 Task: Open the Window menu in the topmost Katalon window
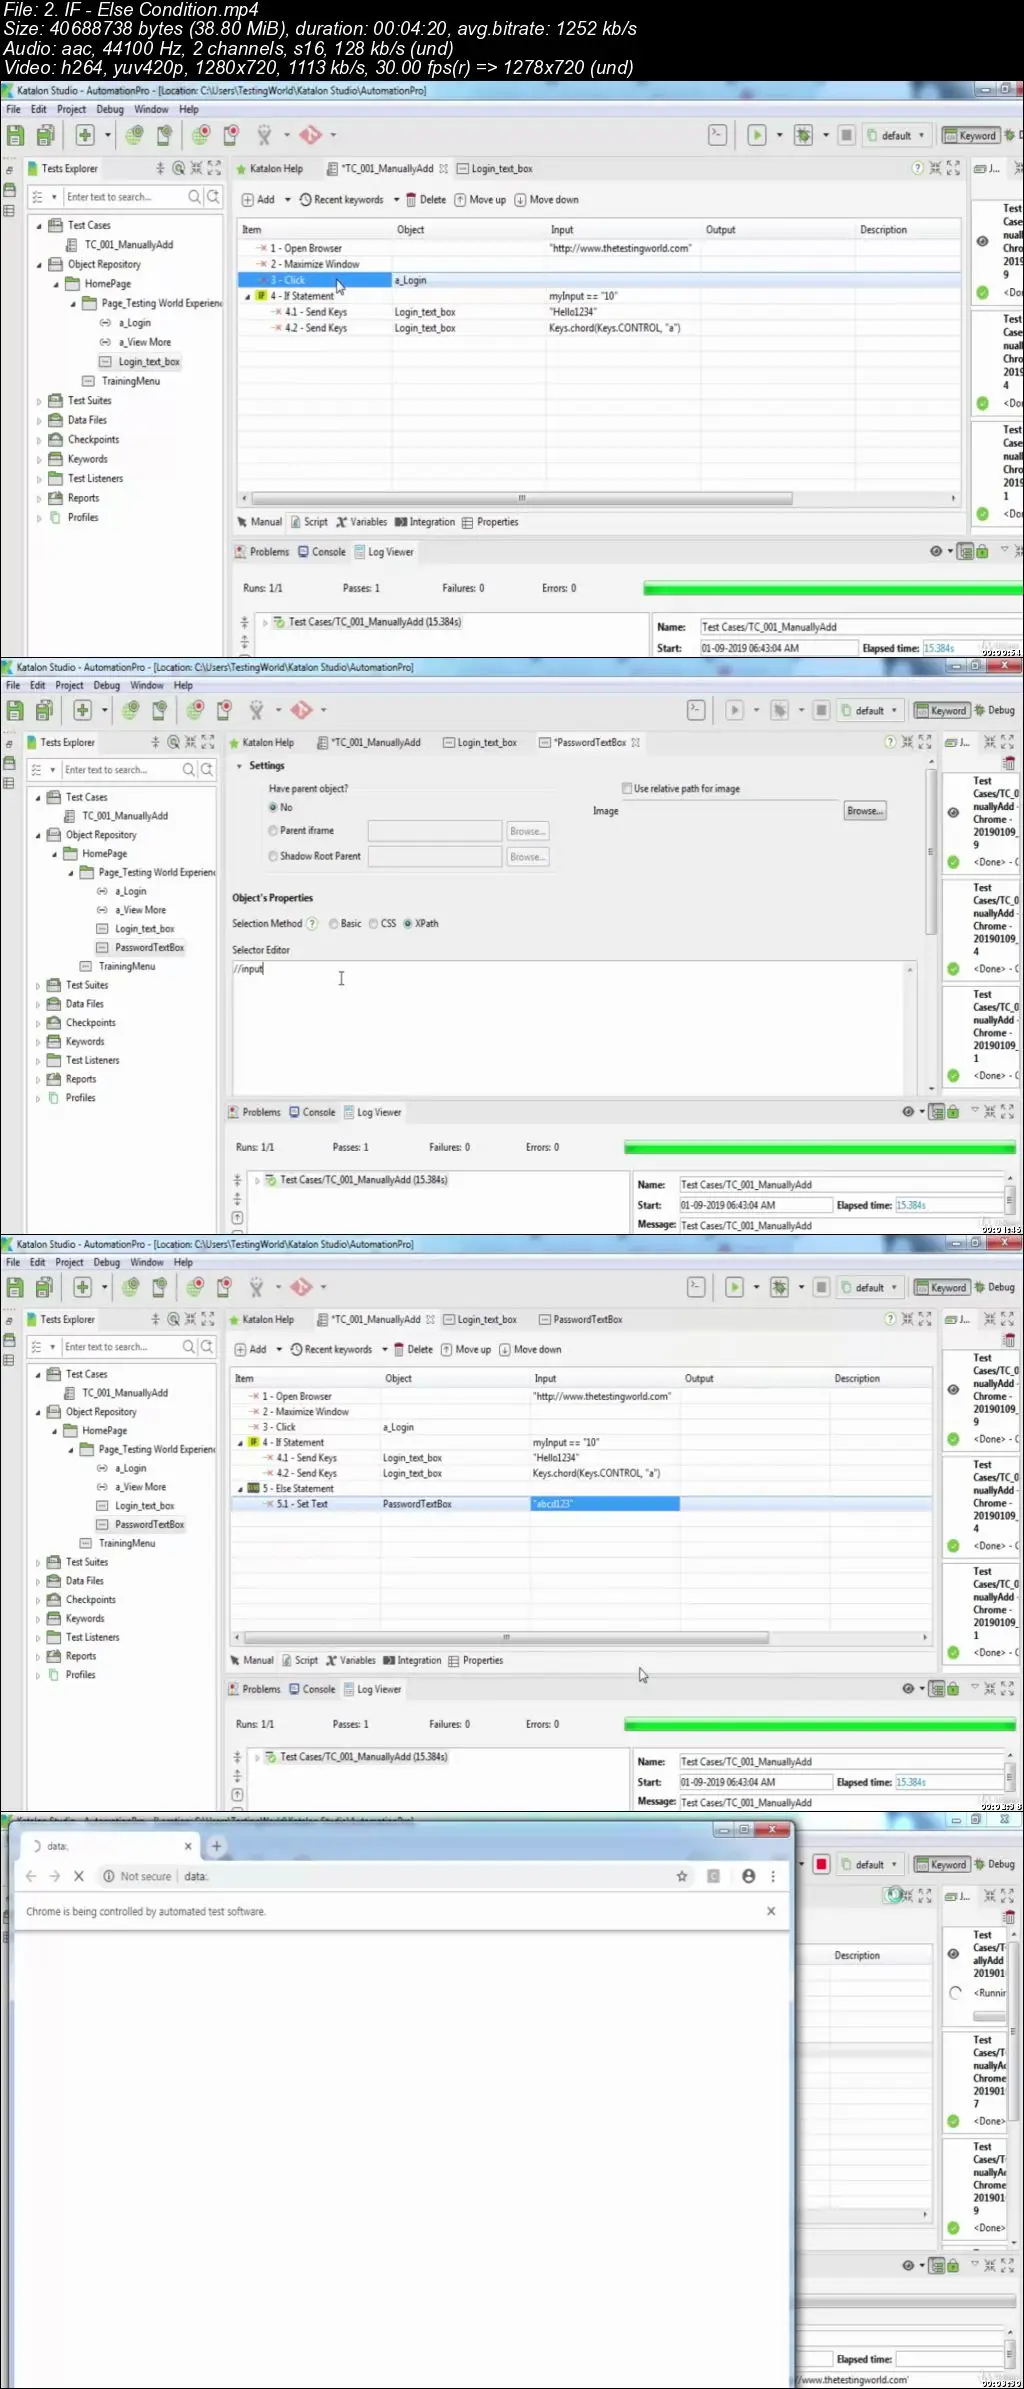[x=151, y=109]
